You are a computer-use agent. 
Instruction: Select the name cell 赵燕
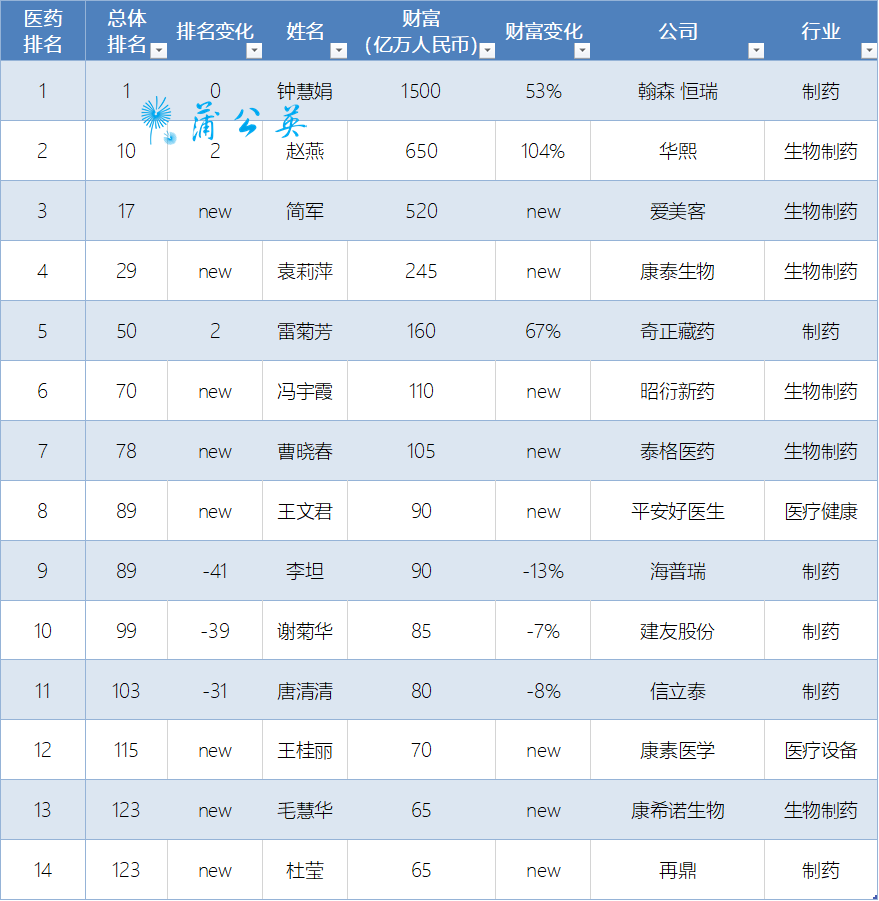pyautogui.click(x=305, y=151)
